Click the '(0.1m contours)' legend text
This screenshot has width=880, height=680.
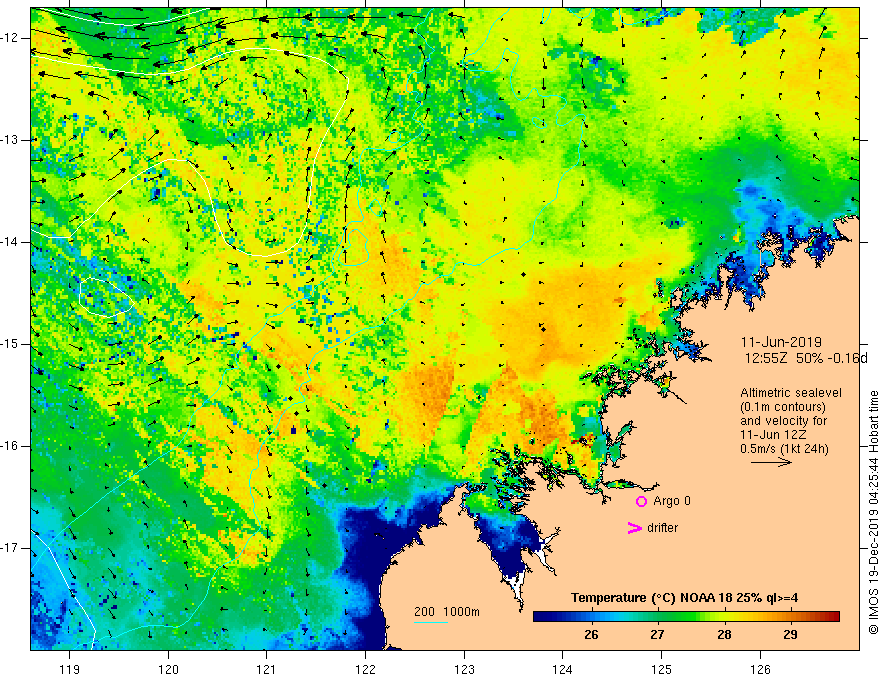click(x=783, y=407)
